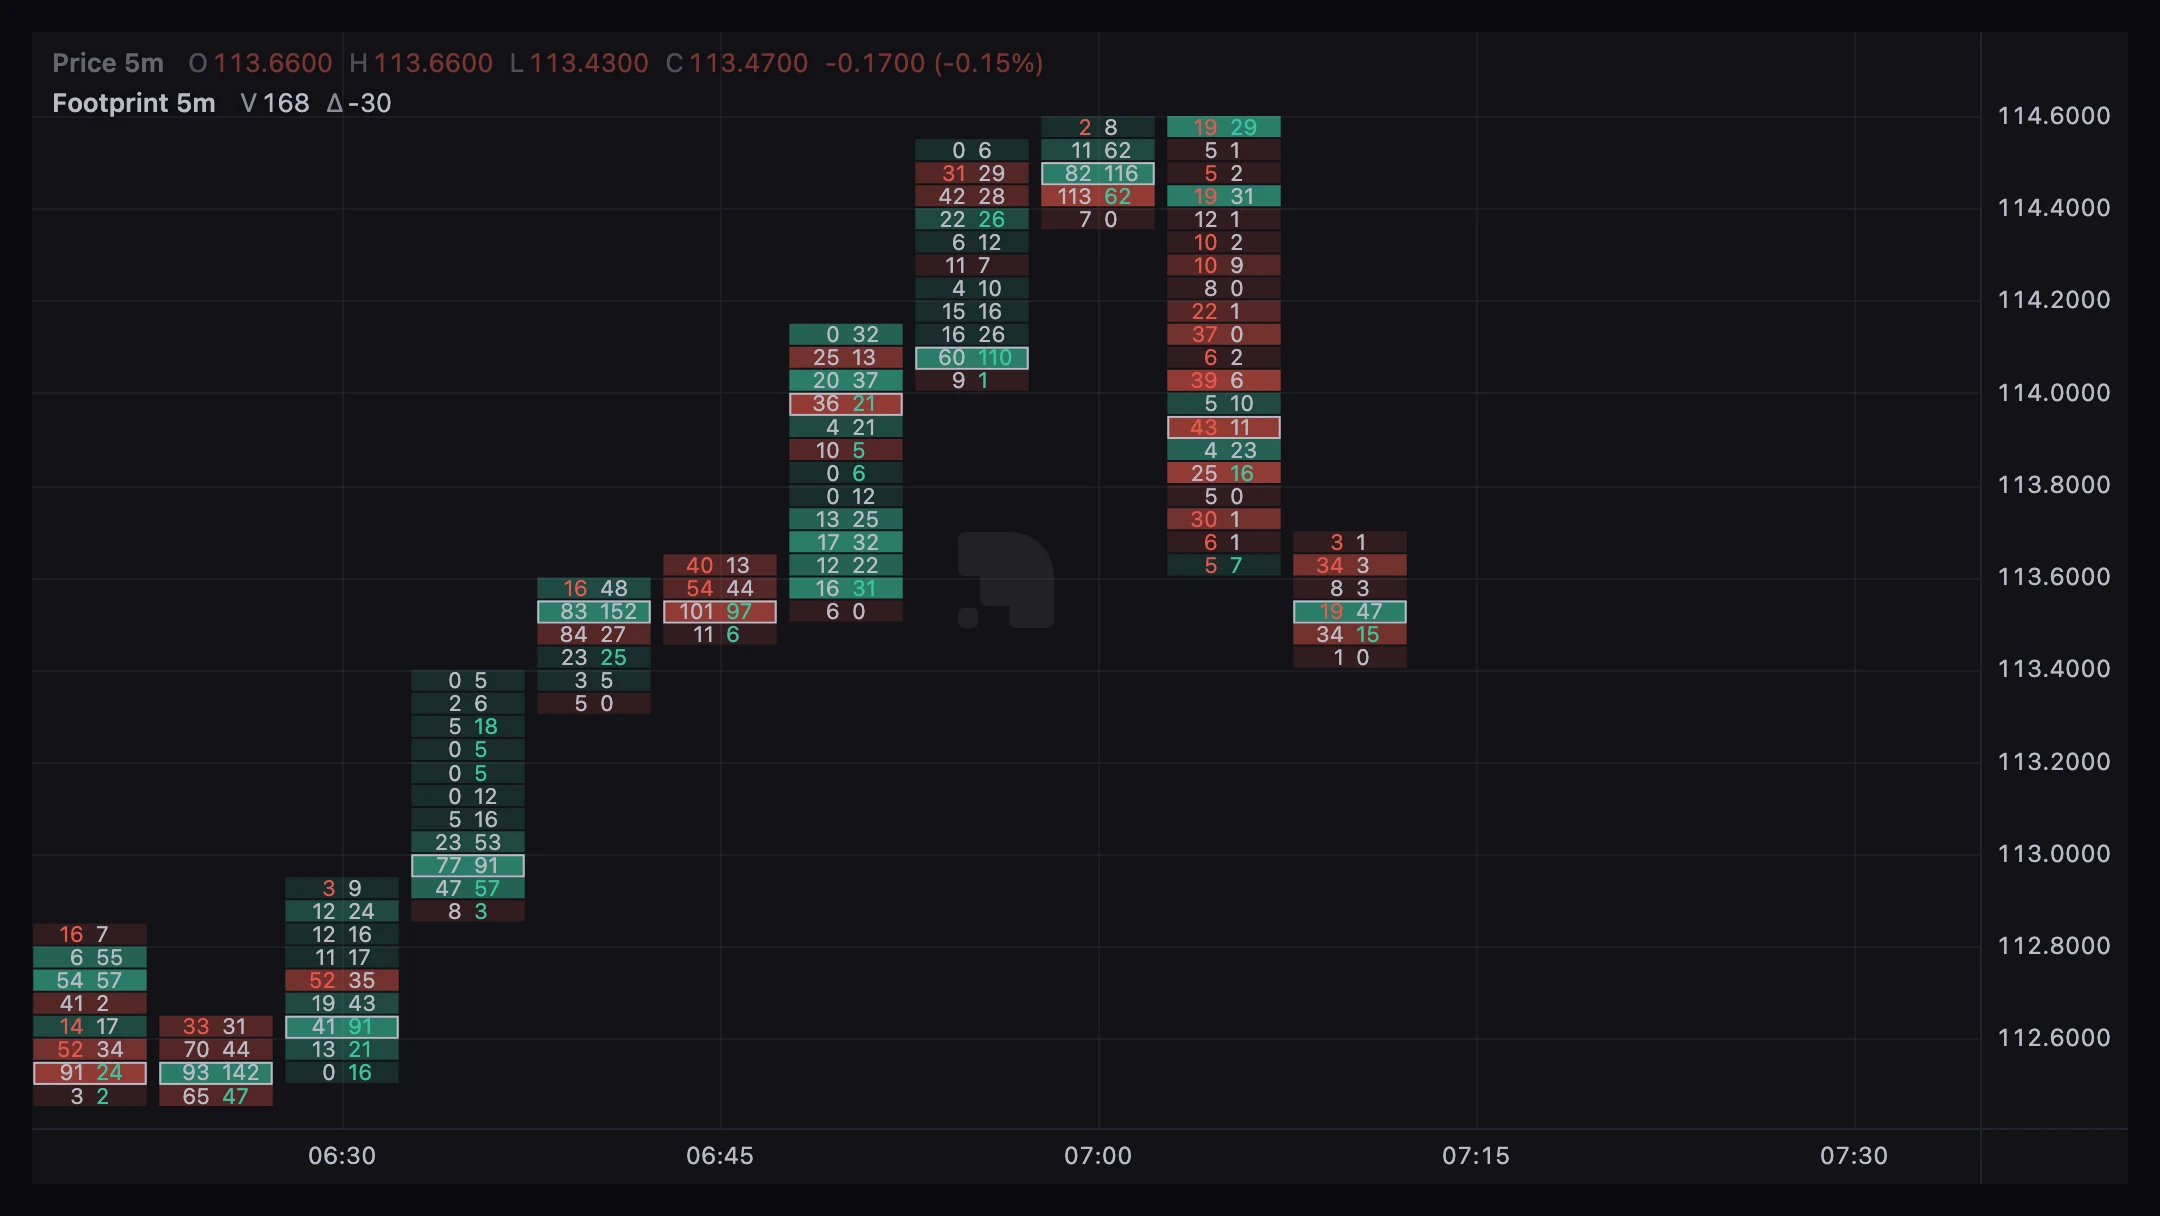2160x1216 pixels.
Task: Click the 114.6000 price axis label
Action: click(2054, 116)
